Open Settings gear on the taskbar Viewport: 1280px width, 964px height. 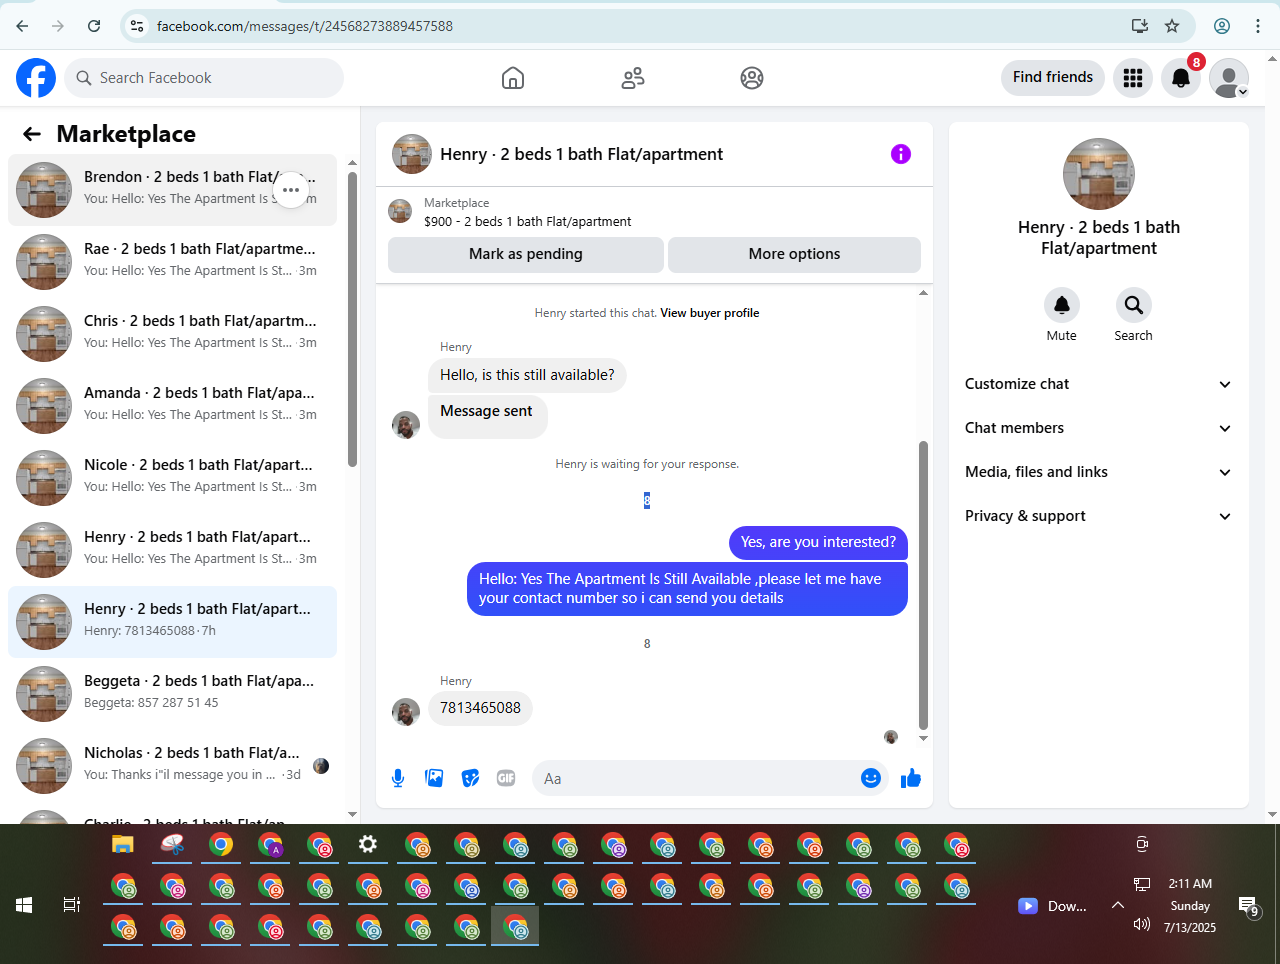click(368, 845)
